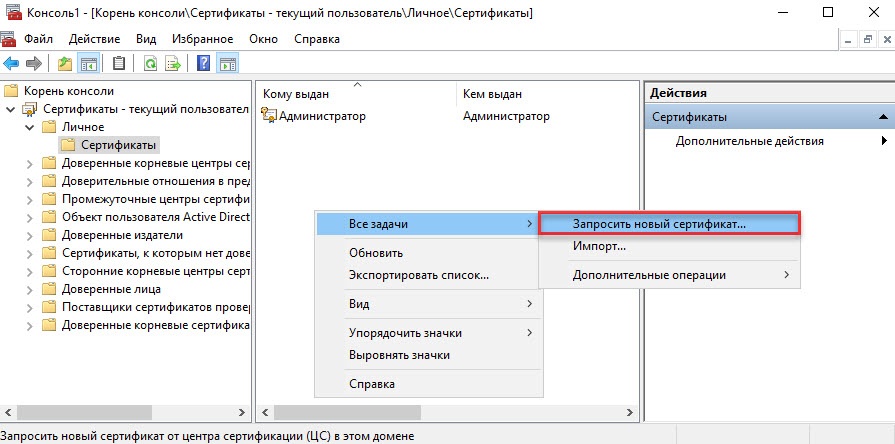Expand Доверительные отношения в предприятии node
Image resolution: width=895 pixels, height=444 pixels.
30,181
